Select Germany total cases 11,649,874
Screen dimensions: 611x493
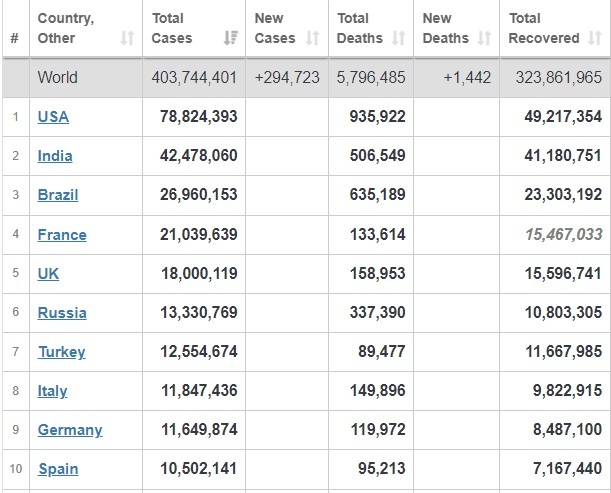coord(199,429)
